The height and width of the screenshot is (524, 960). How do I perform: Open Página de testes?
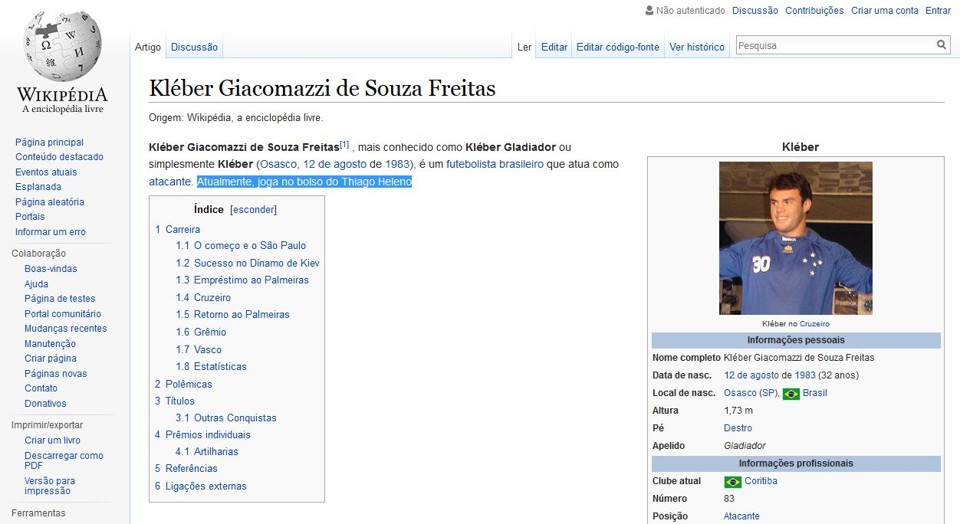point(60,299)
